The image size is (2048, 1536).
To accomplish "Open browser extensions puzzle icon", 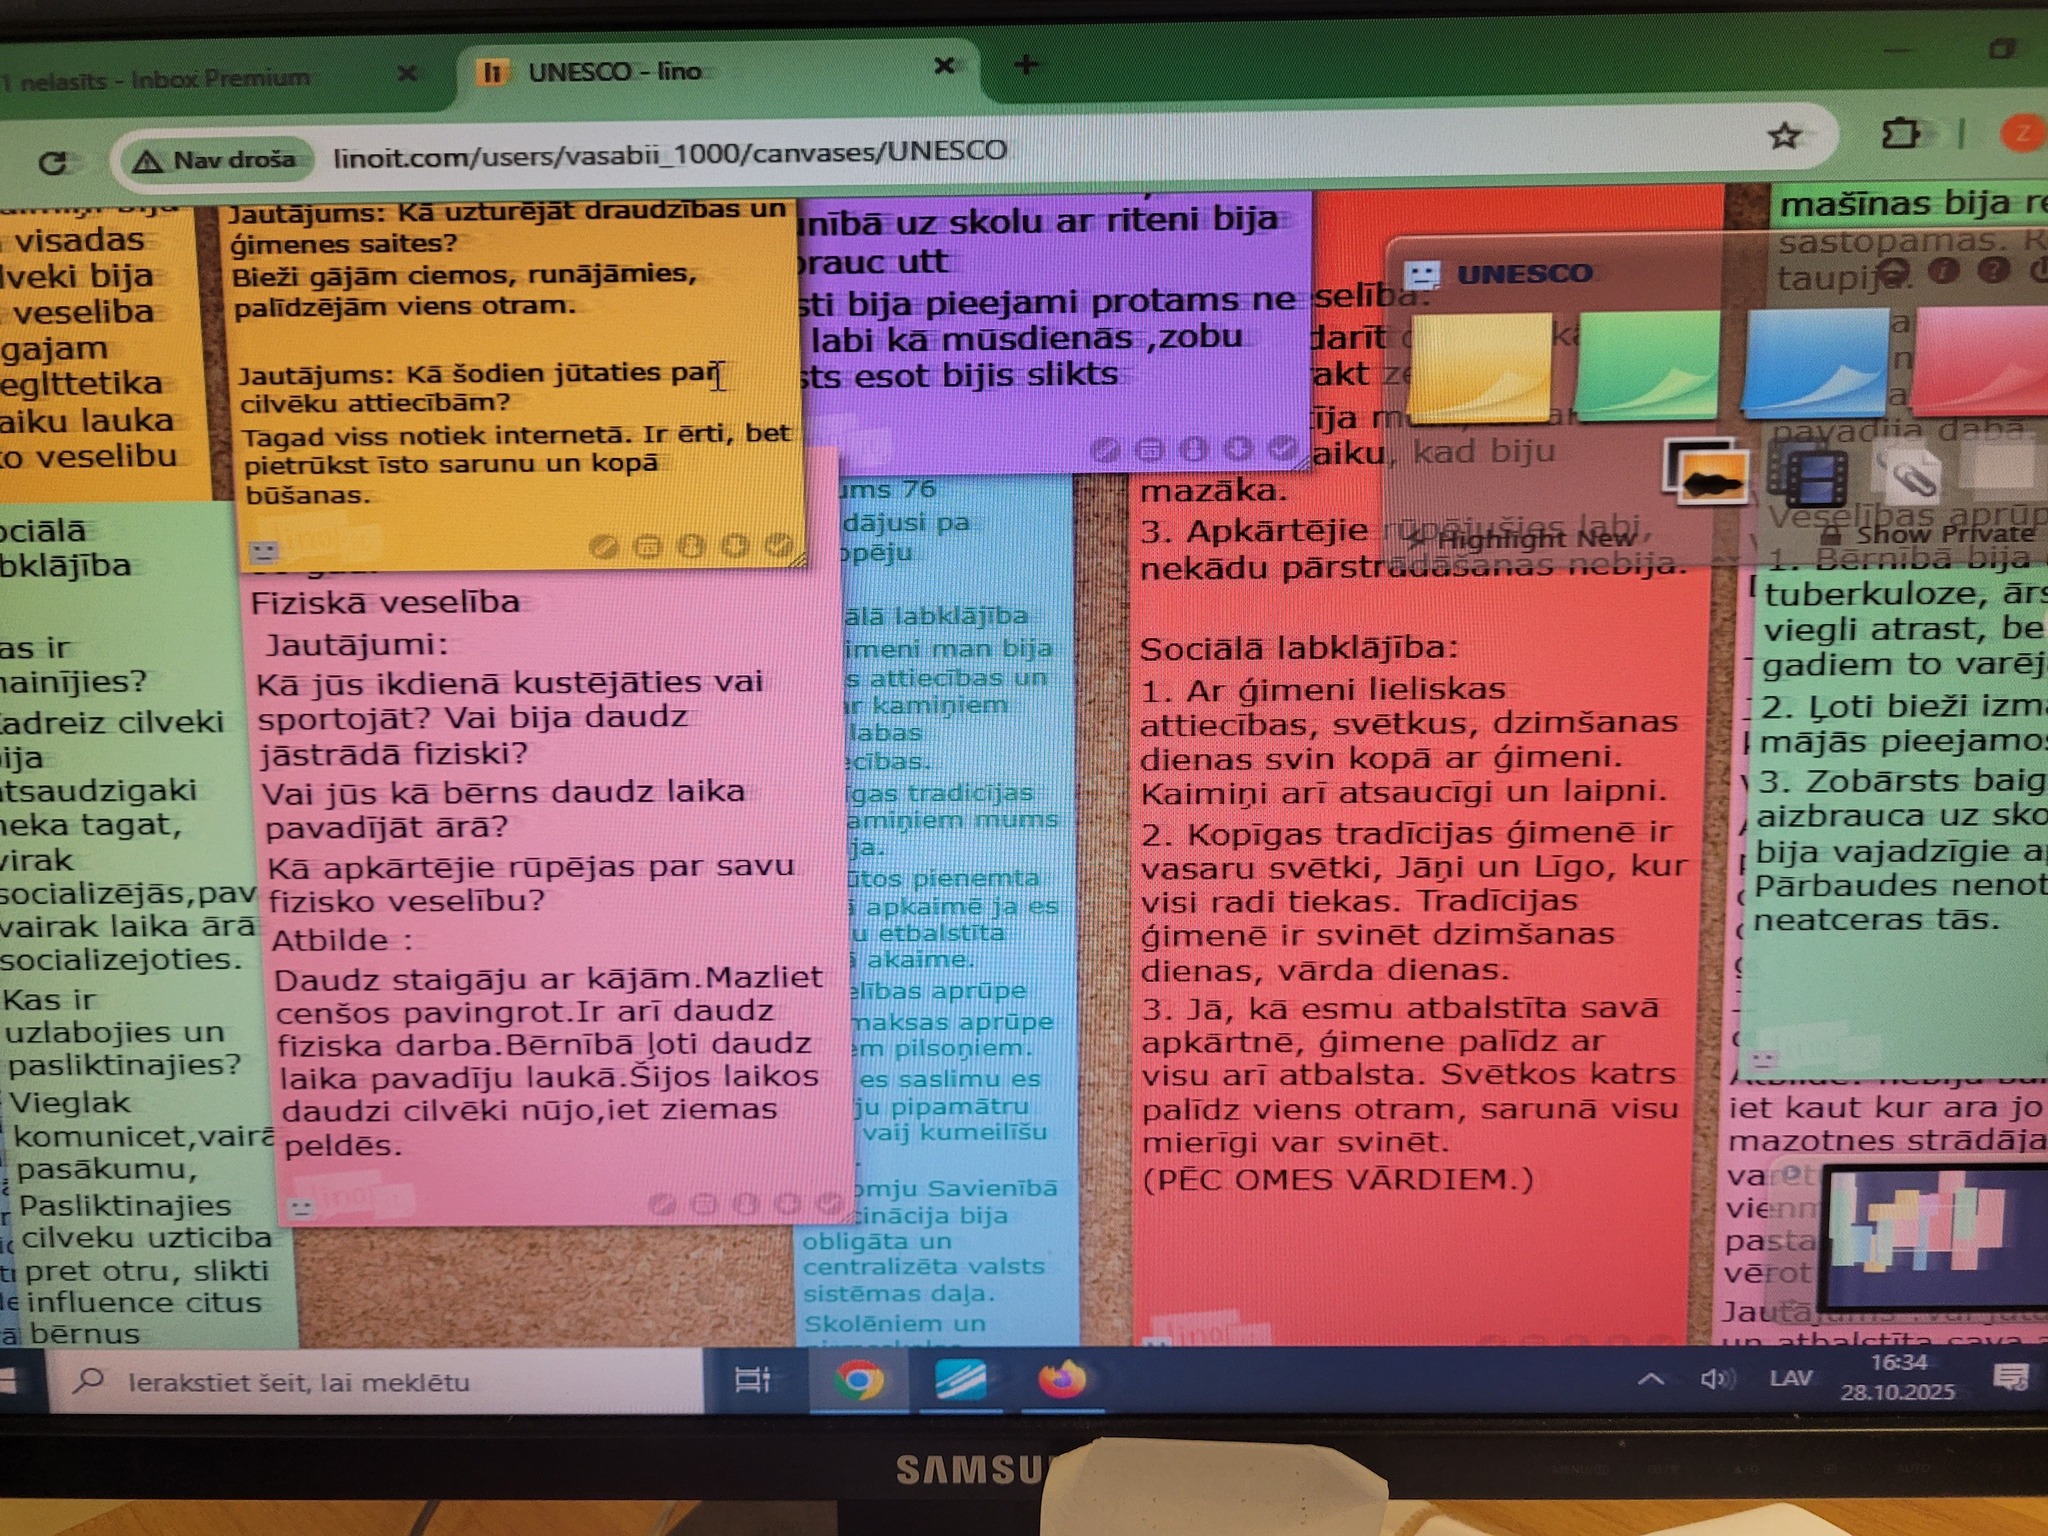I will [x=1899, y=134].
